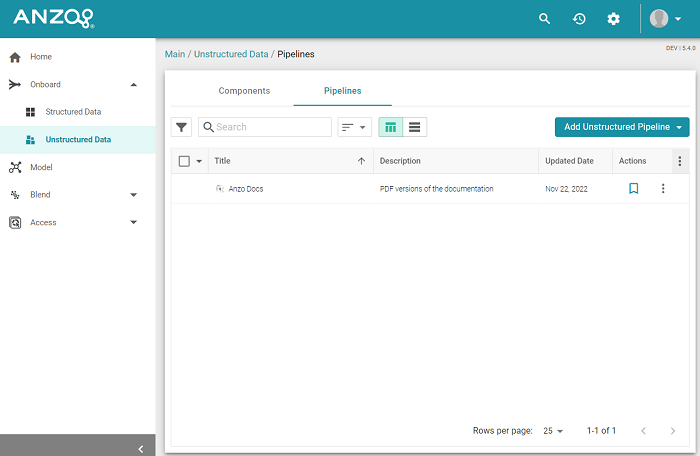
Task: Click the Pipelines breadcrumb text
Action: tap(296, 54)
